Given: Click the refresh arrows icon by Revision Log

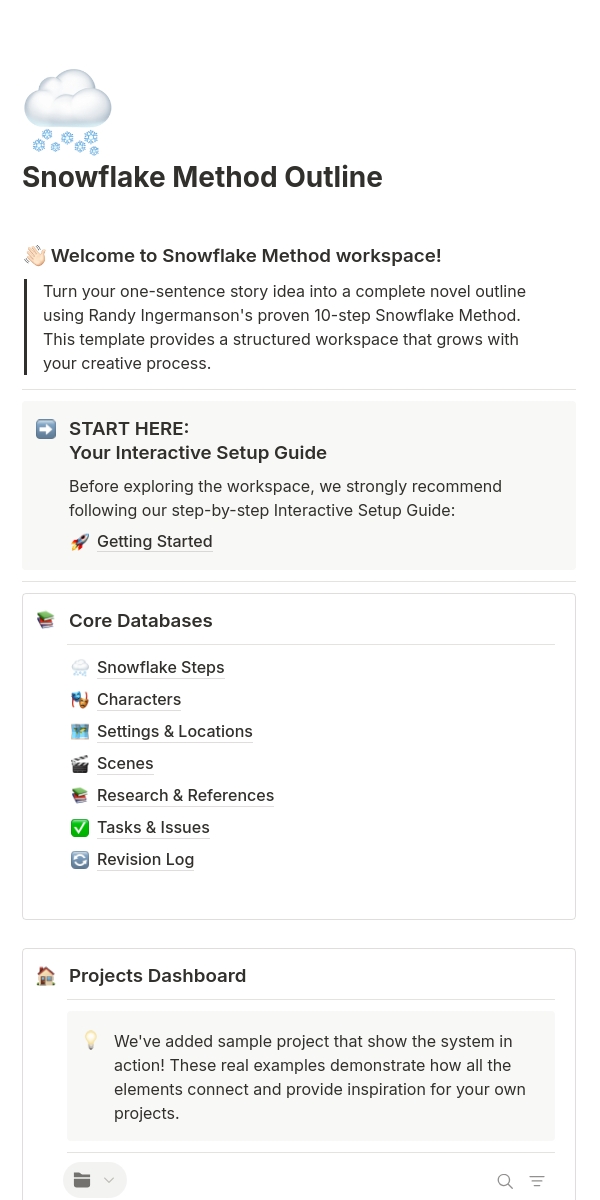Looking at the screenshot, I should (80, 860).
